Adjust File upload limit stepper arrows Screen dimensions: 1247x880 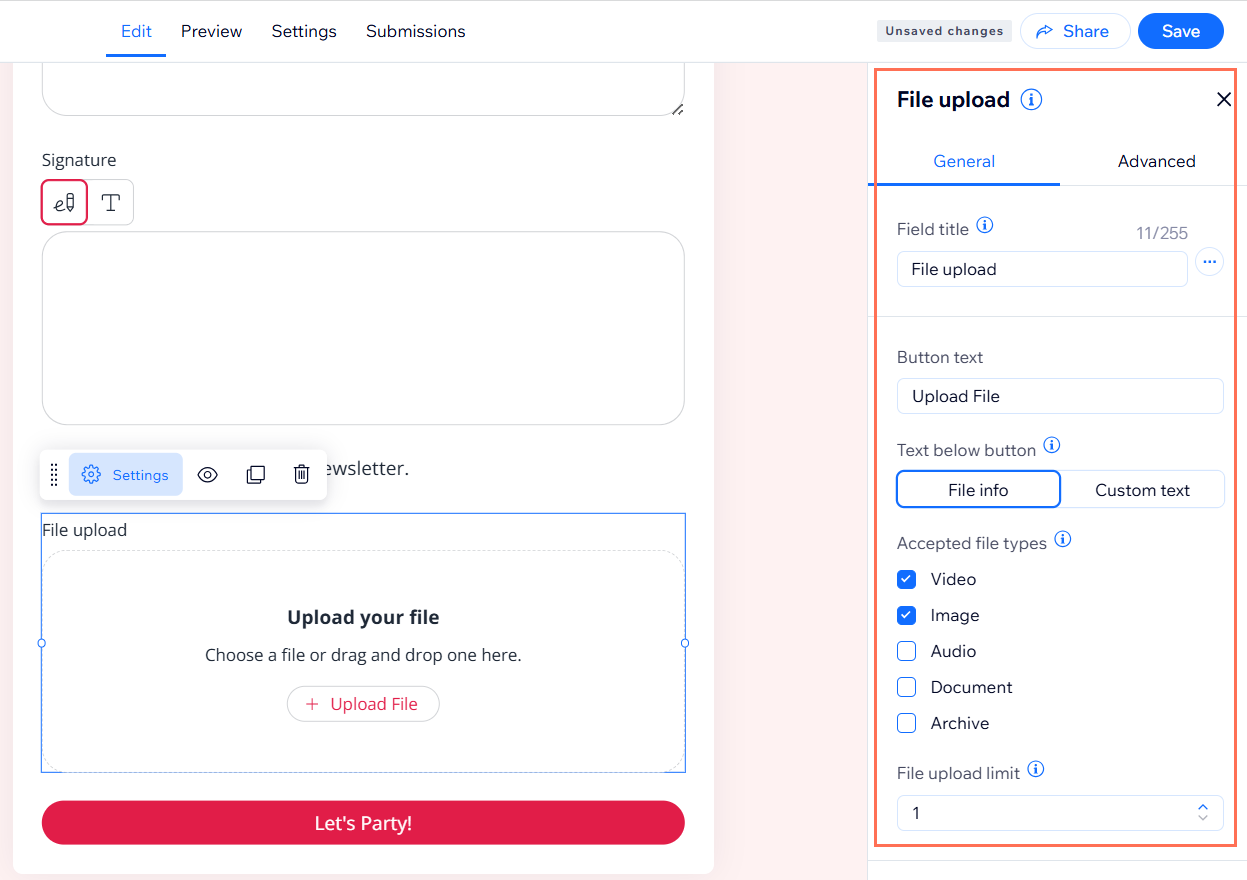(x=1202, y=812)
